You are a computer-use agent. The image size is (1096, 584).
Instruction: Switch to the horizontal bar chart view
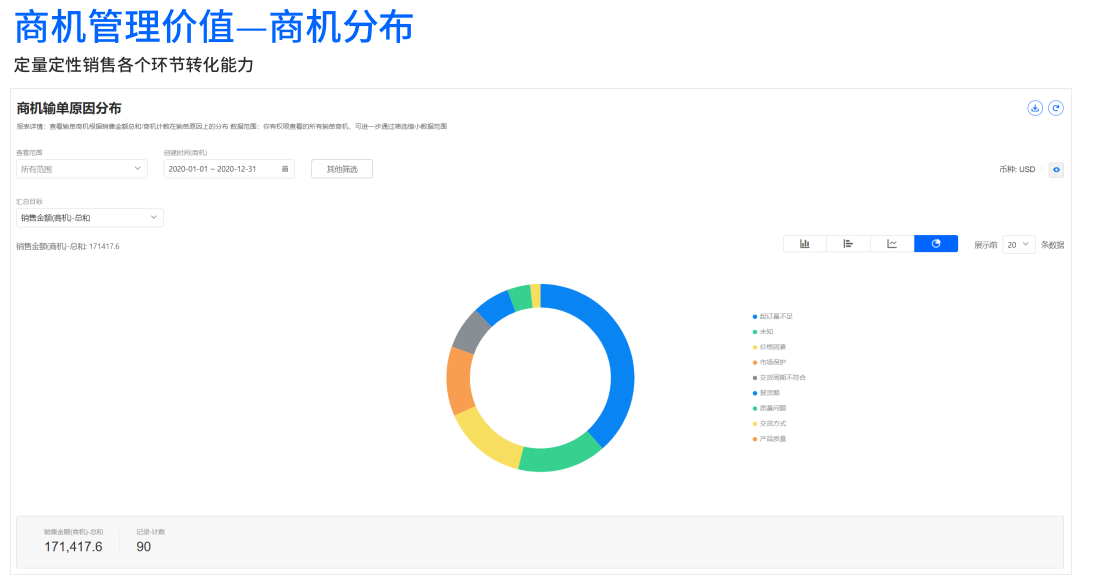[x=848, y=244]
